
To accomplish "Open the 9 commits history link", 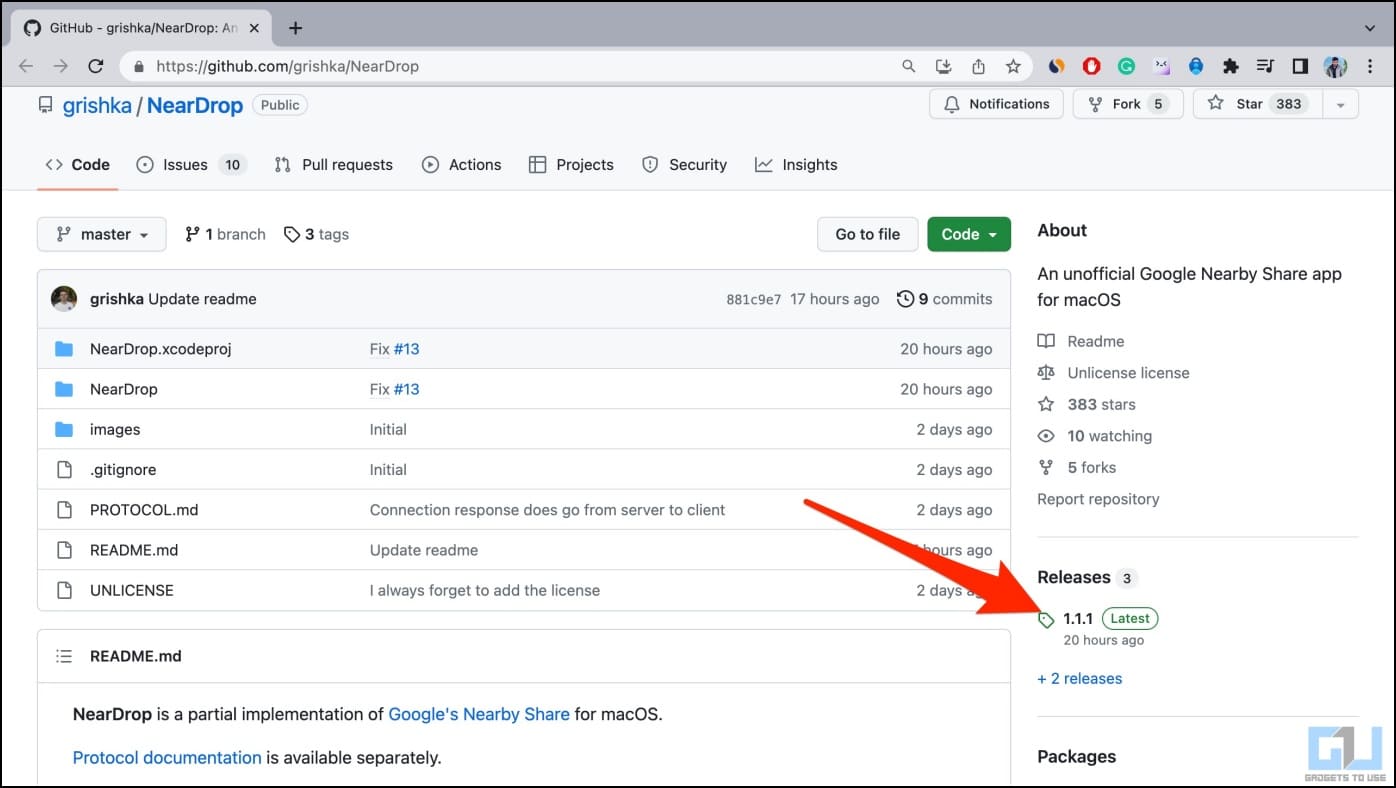I will 945,299.
